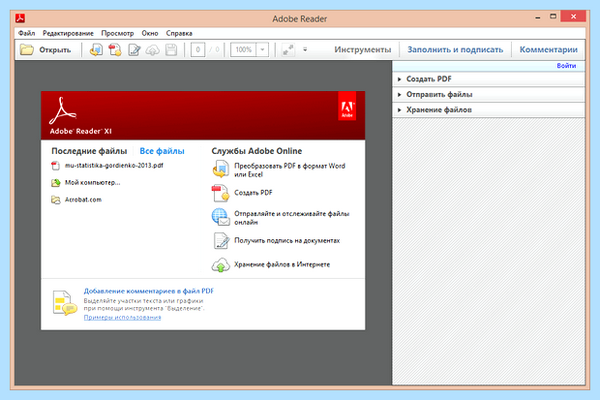Open the Редактирование menu
The width and height of the screenshot is (600, 400).
[68, 33]
